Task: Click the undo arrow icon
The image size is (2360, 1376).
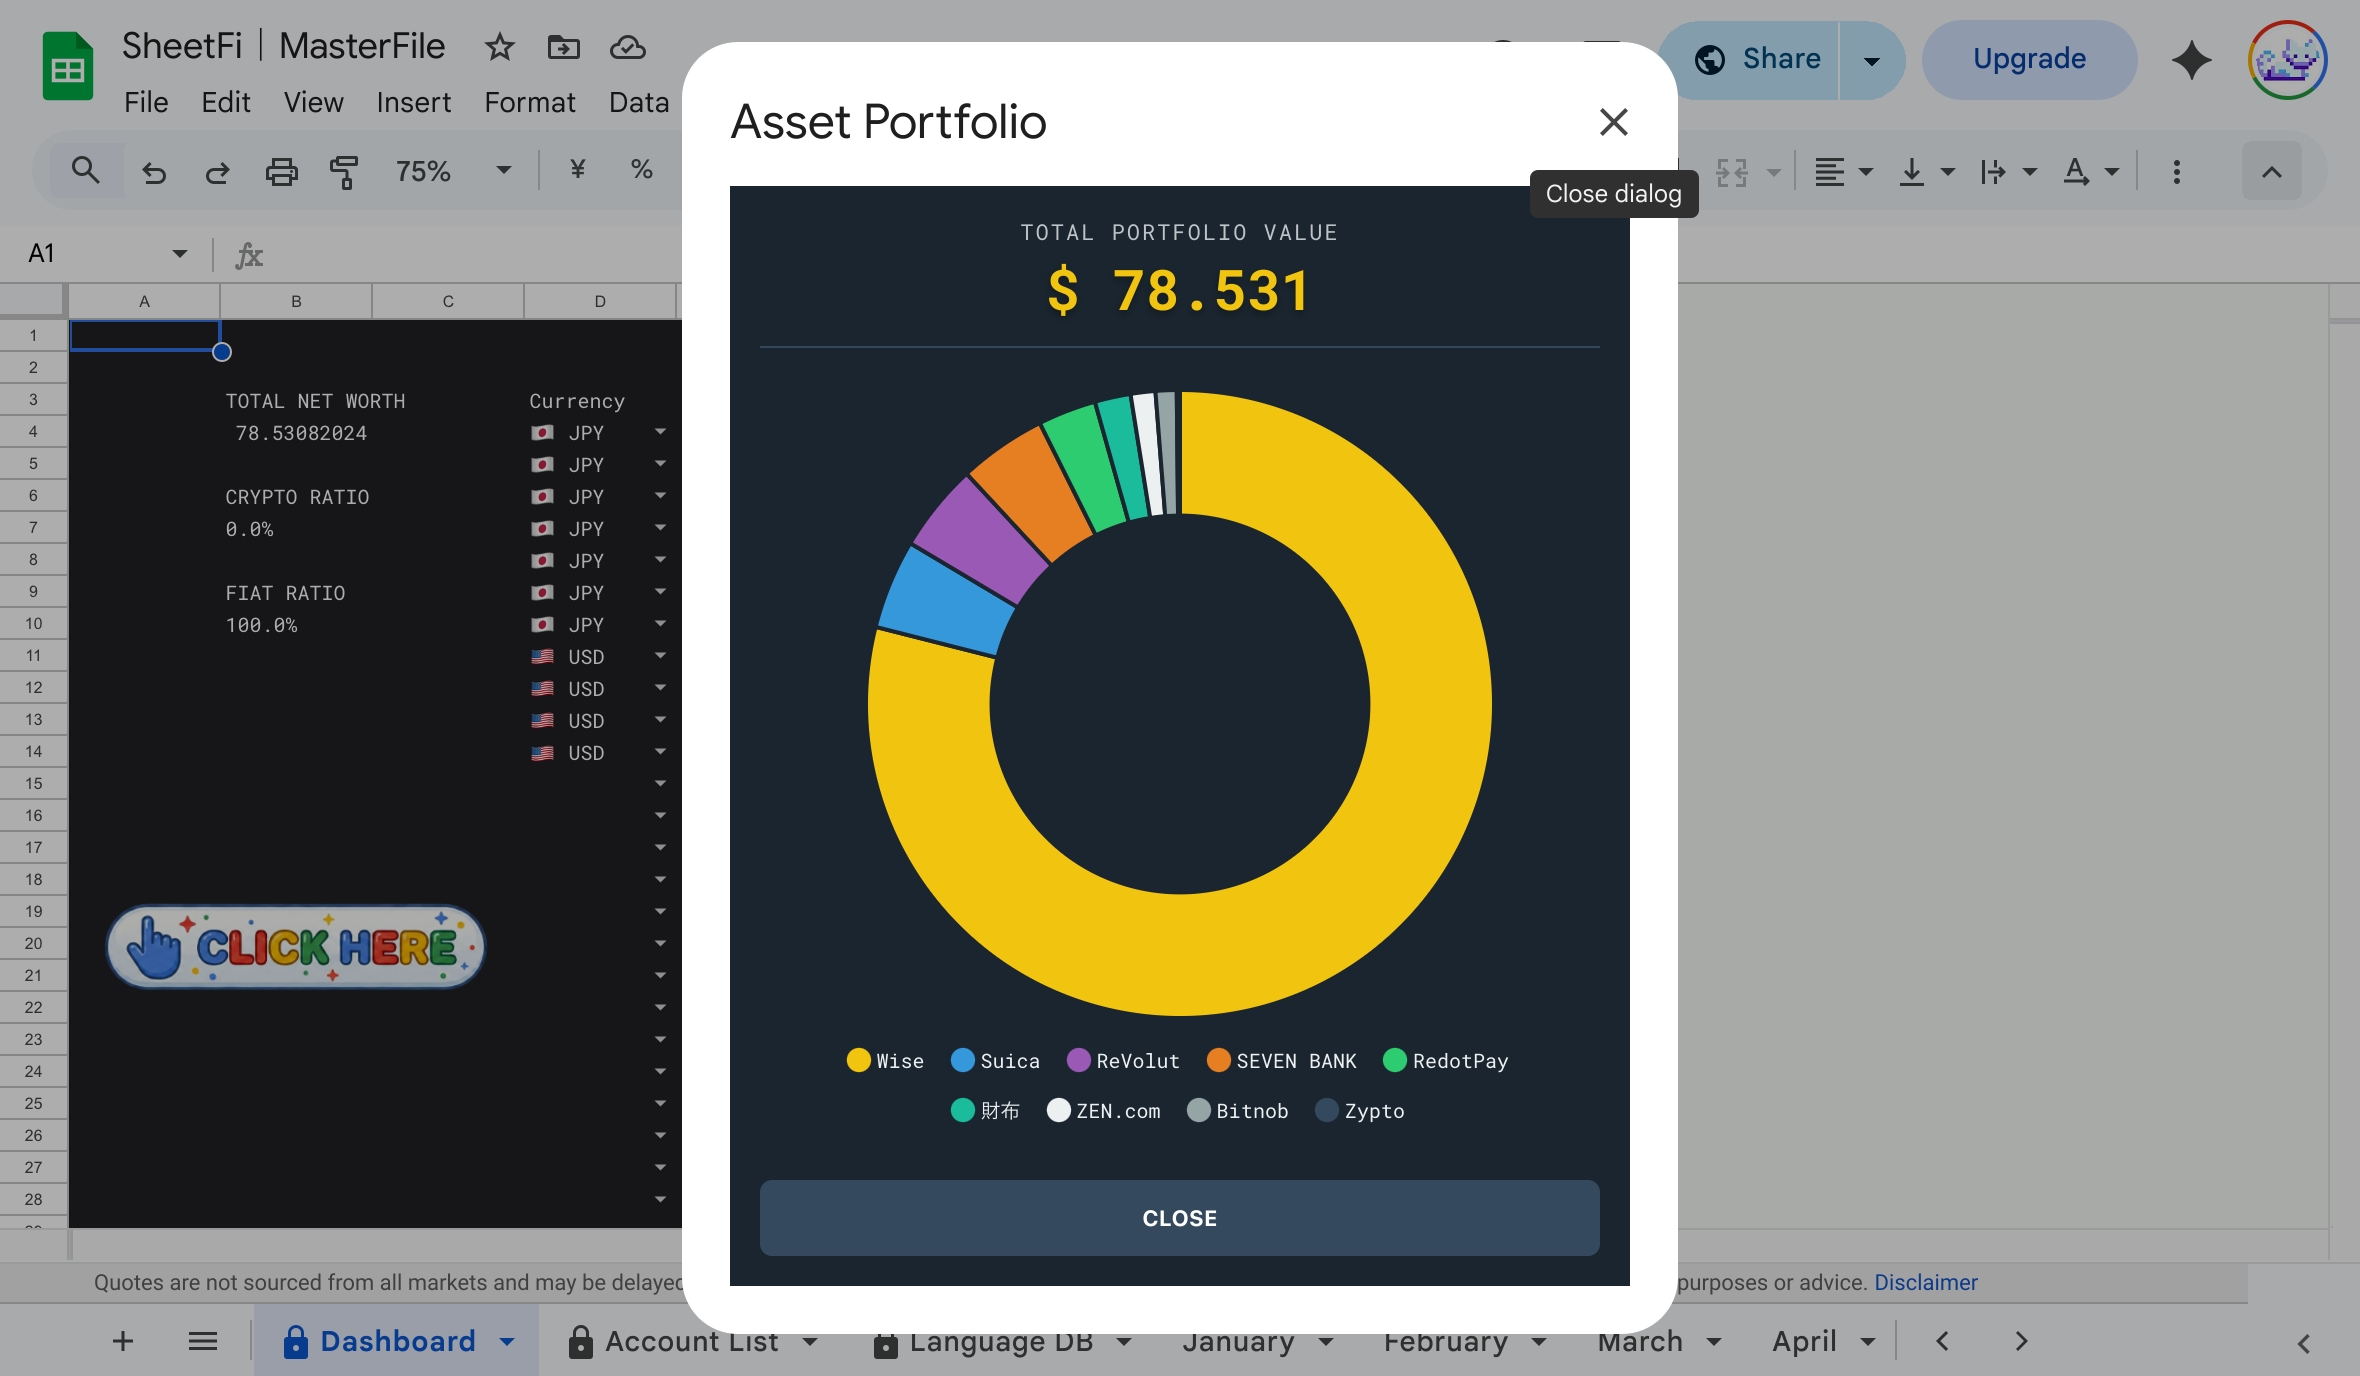Action: [x=153, y=172]
